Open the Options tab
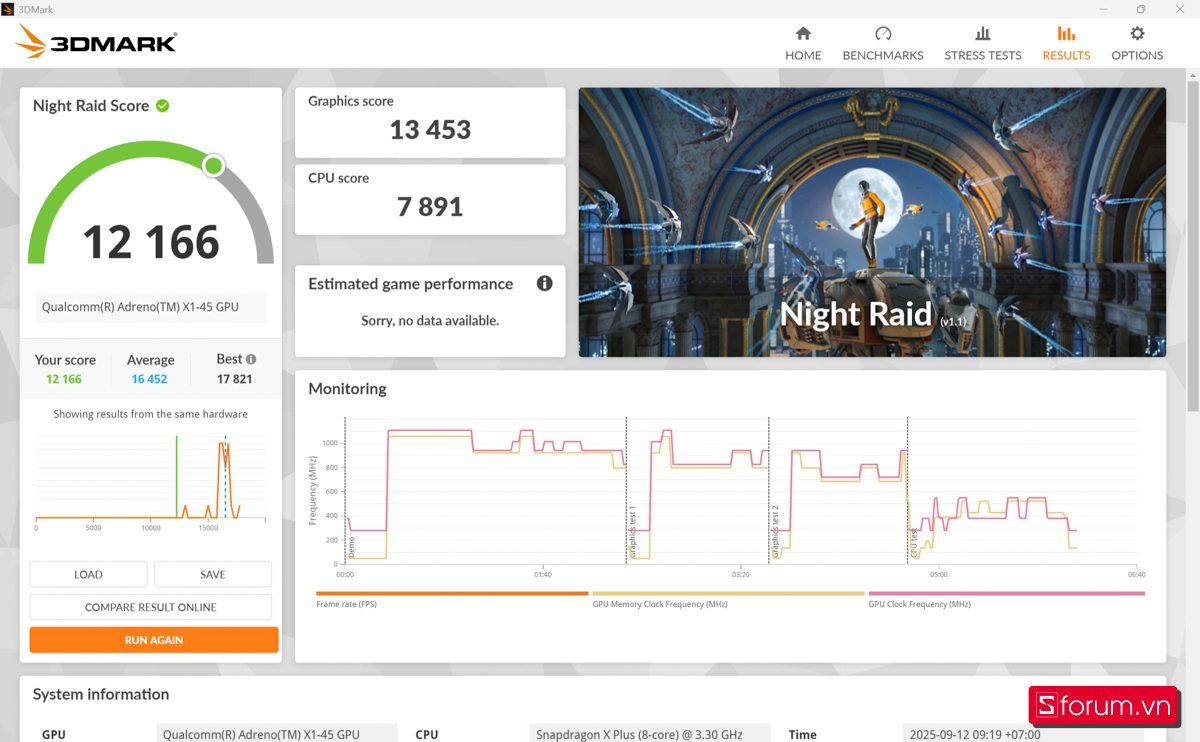The height and width of the screenshot is (742, 1200). pos(1137,44)
